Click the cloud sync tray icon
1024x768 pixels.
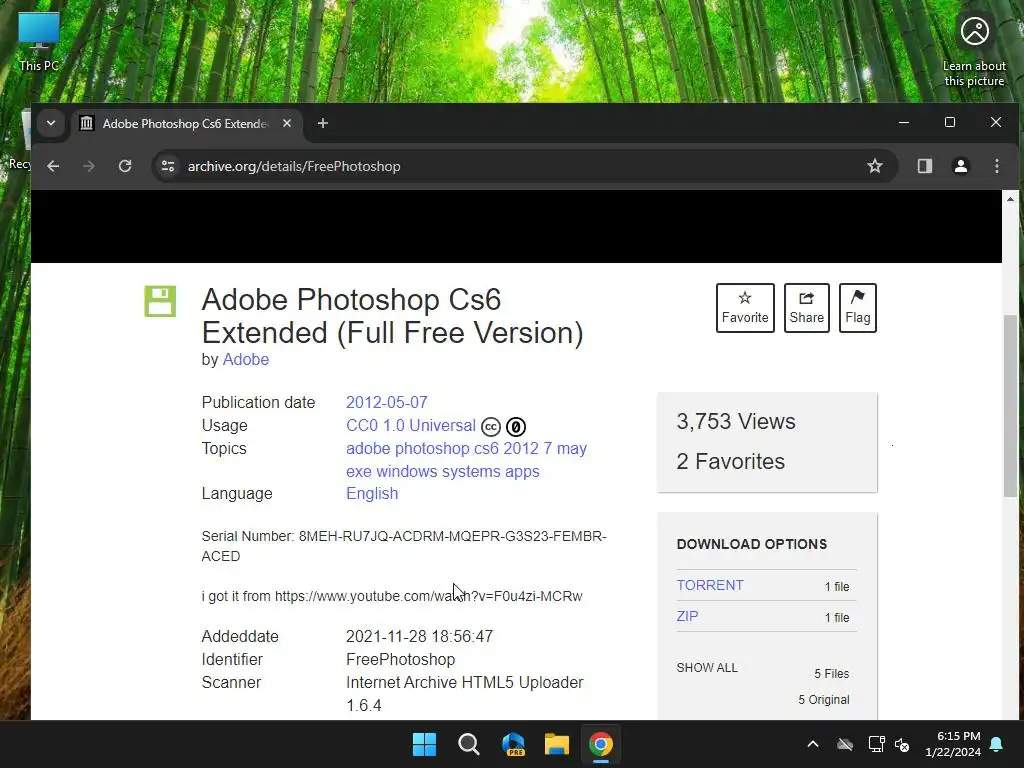click(845, 744)
